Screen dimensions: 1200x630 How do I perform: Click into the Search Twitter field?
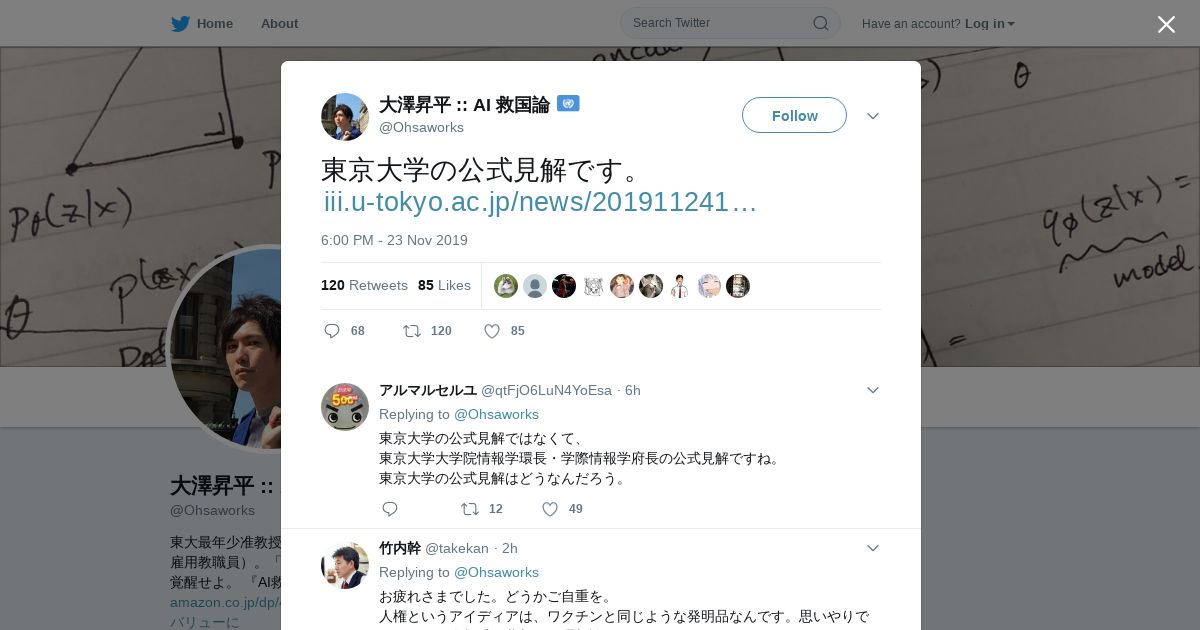click(x=720, y=23)
